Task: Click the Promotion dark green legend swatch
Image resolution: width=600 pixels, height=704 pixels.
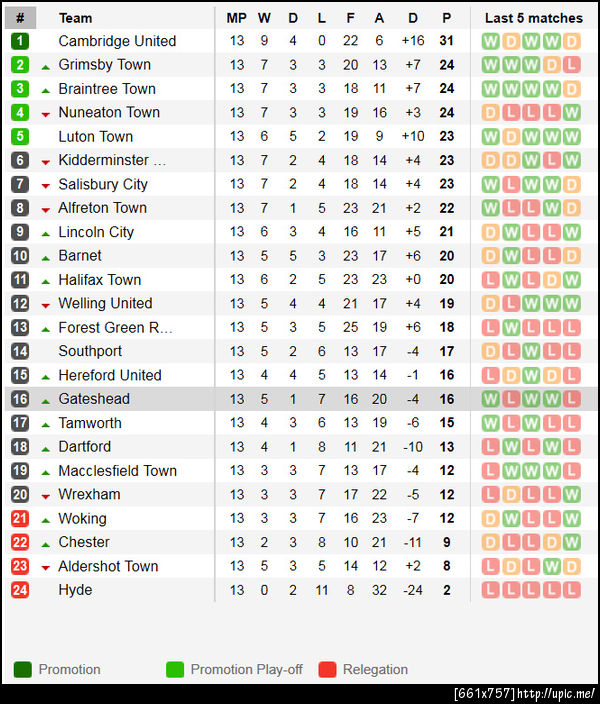Action: click(22, 670)
